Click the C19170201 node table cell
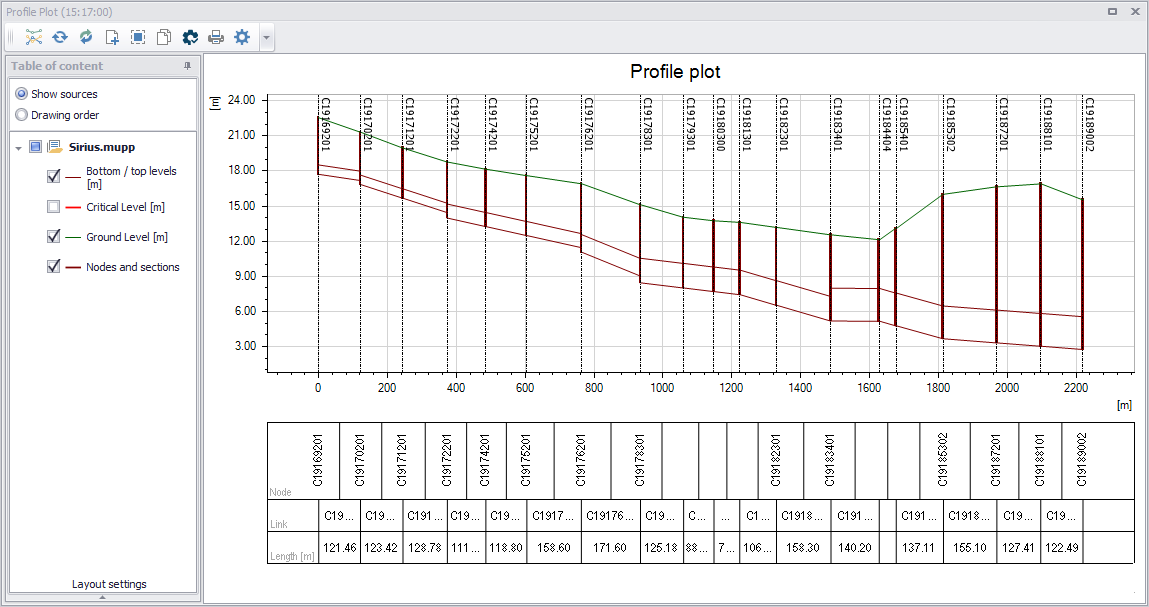Screen dimensions: 1149x607 360,460
